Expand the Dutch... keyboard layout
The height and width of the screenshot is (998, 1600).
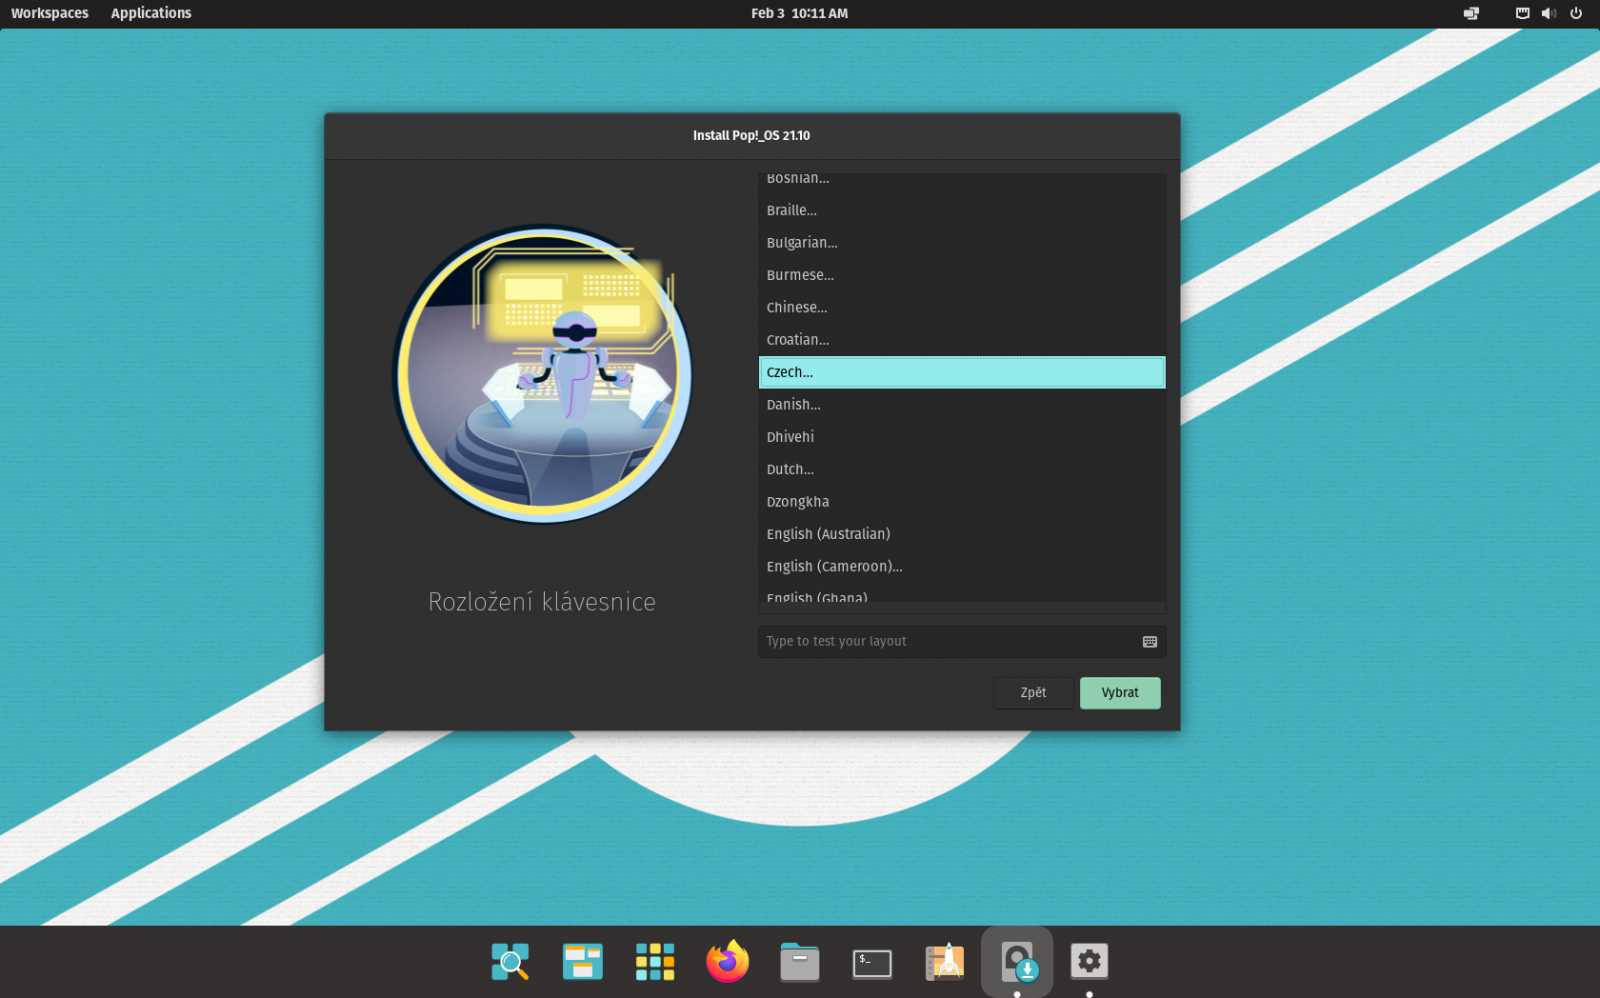click(x=962, y=469)
